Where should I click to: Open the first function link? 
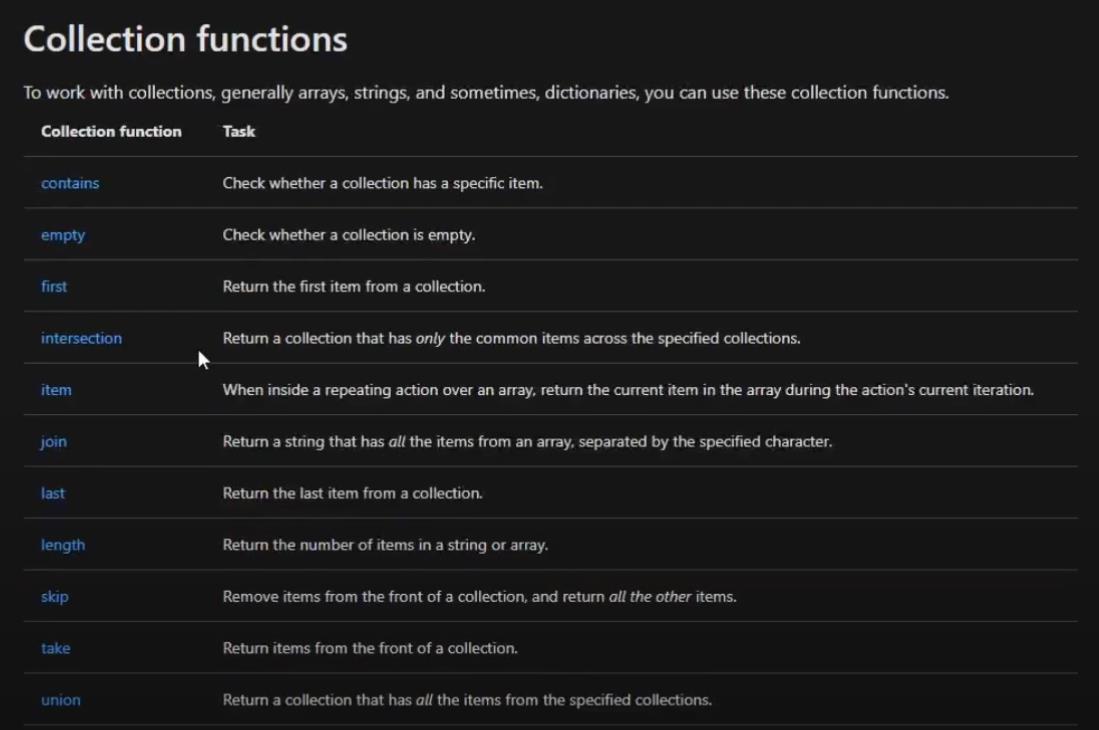[54, 287]
